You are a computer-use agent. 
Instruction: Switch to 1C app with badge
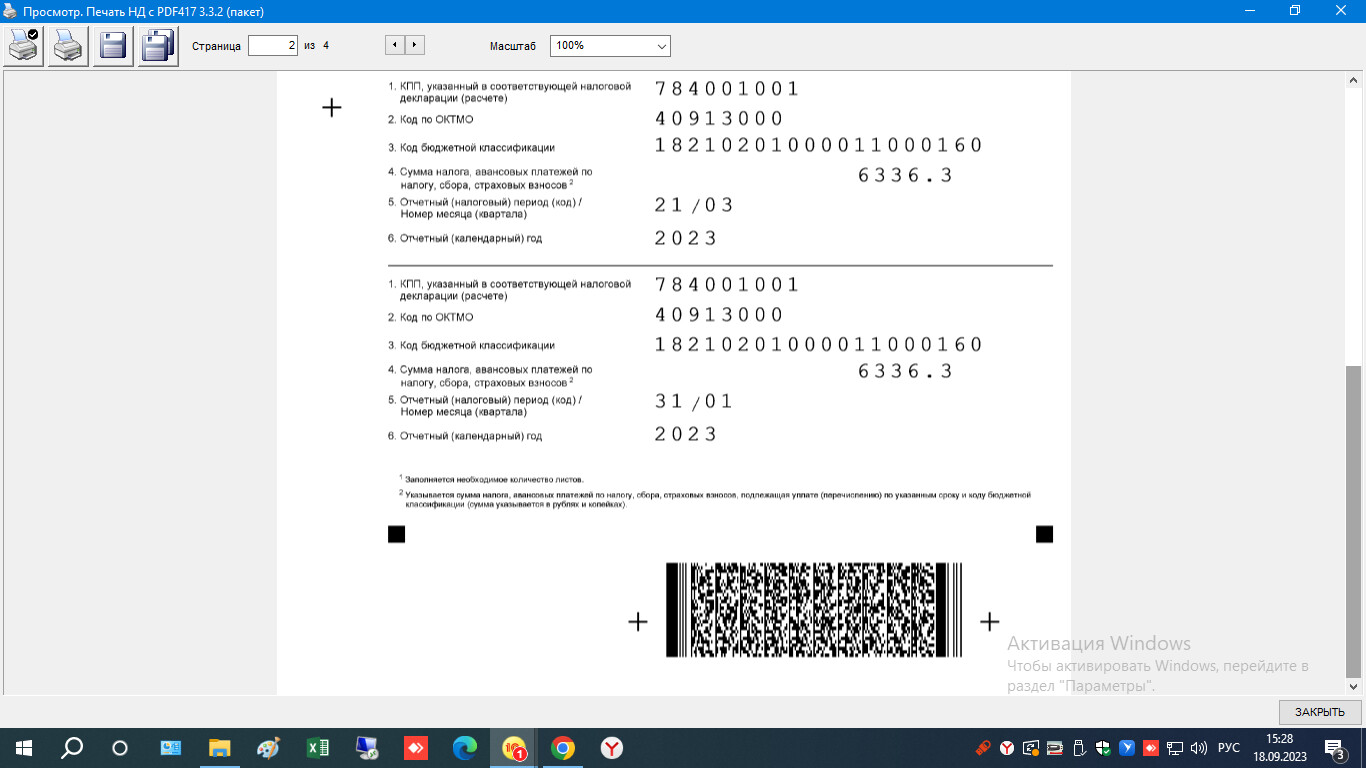click(514, 748)
